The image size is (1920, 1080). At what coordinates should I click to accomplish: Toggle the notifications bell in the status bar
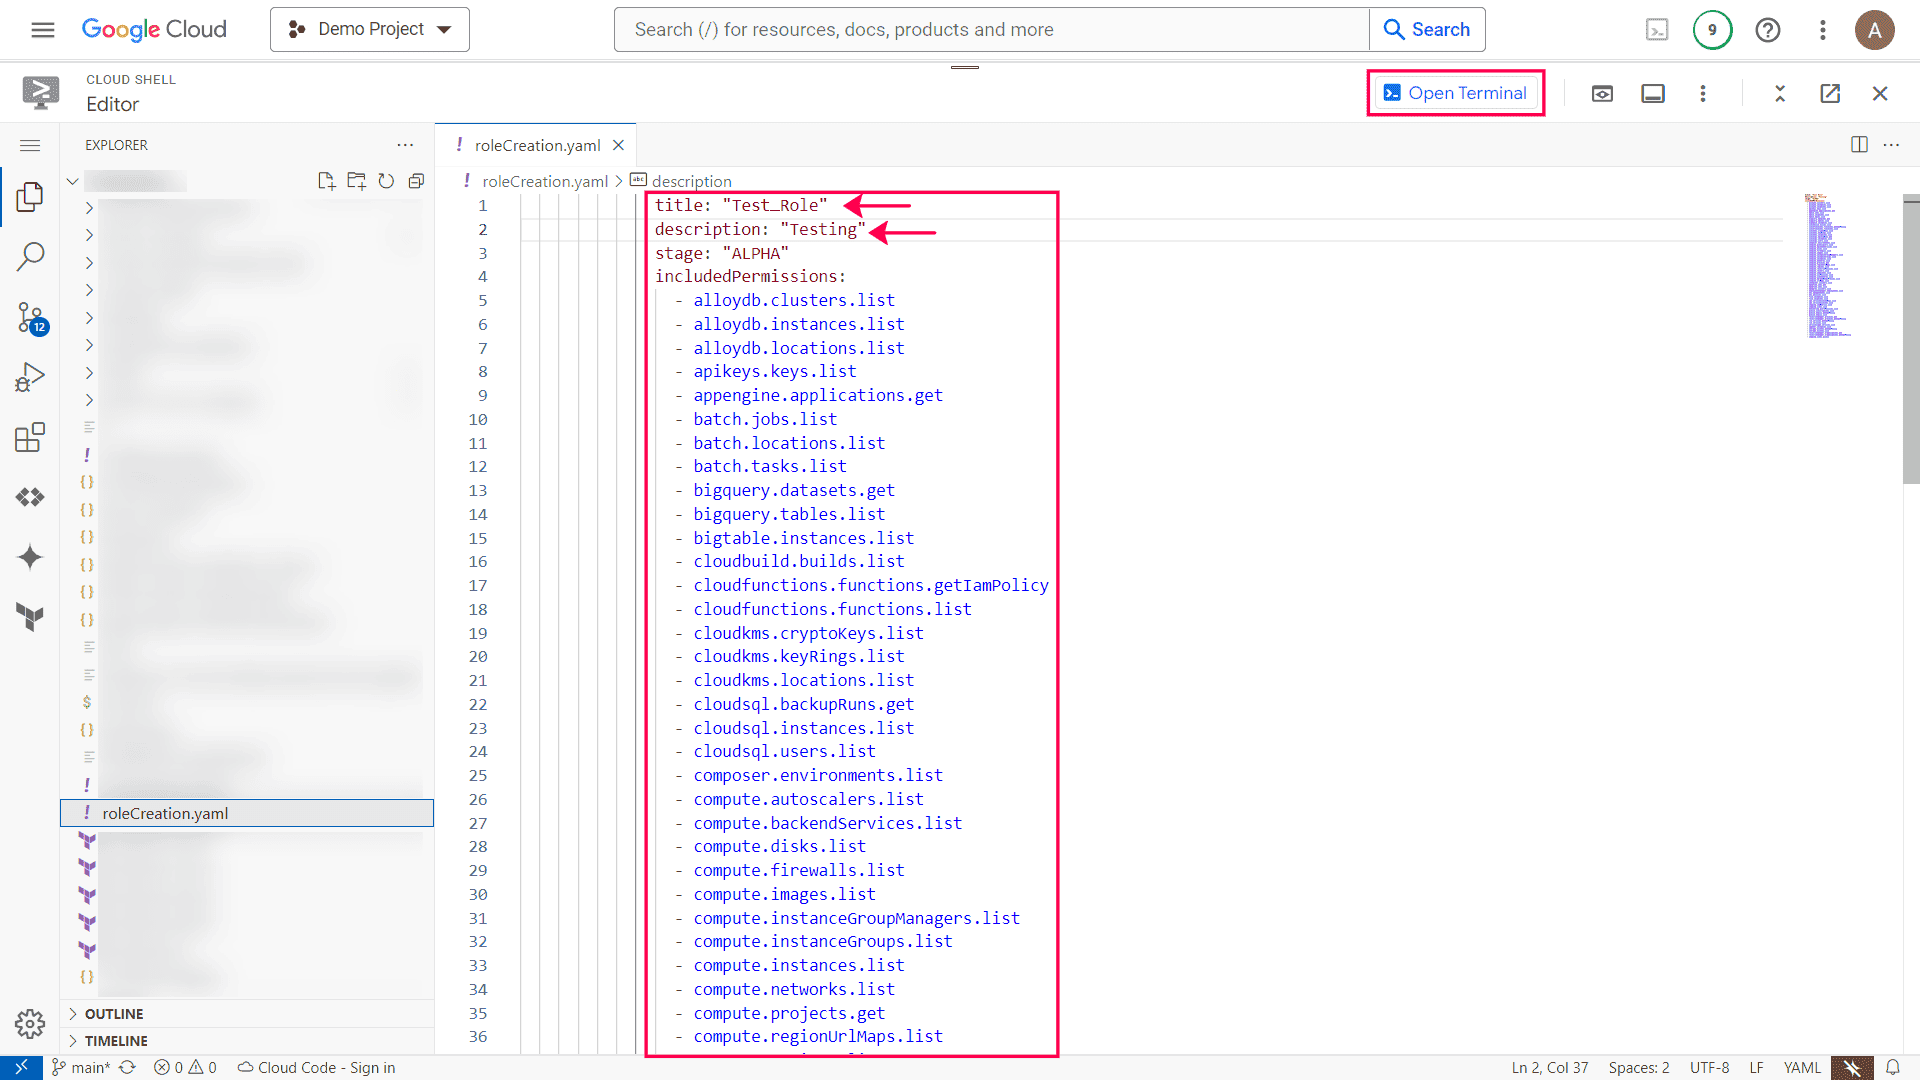(1893, 1067)
